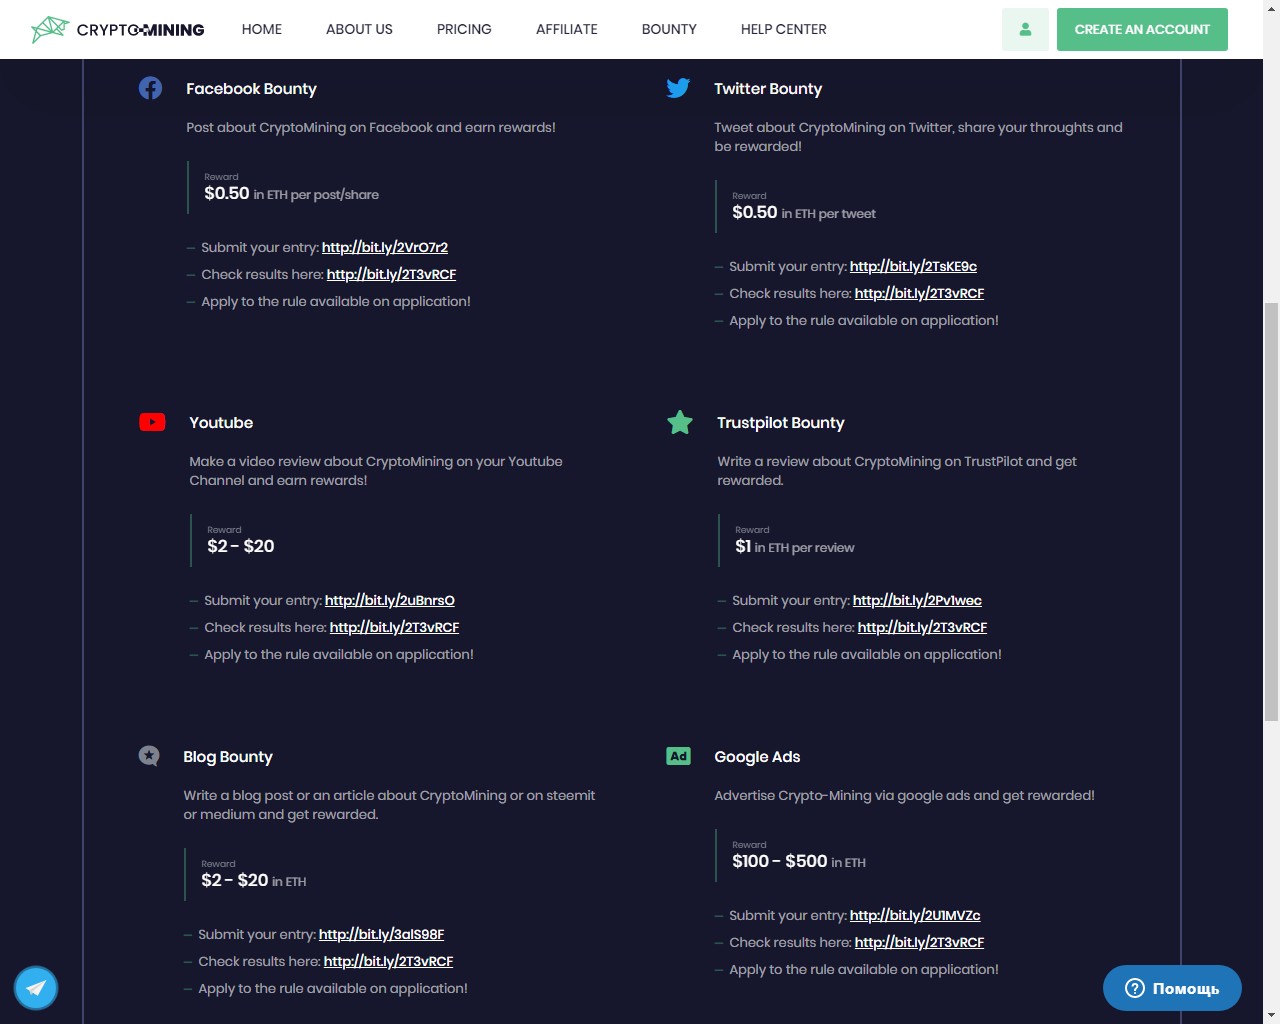The width and height of the screenshot is (1280, 1024).
Task: Open the PRICING page
Action: 464,29
